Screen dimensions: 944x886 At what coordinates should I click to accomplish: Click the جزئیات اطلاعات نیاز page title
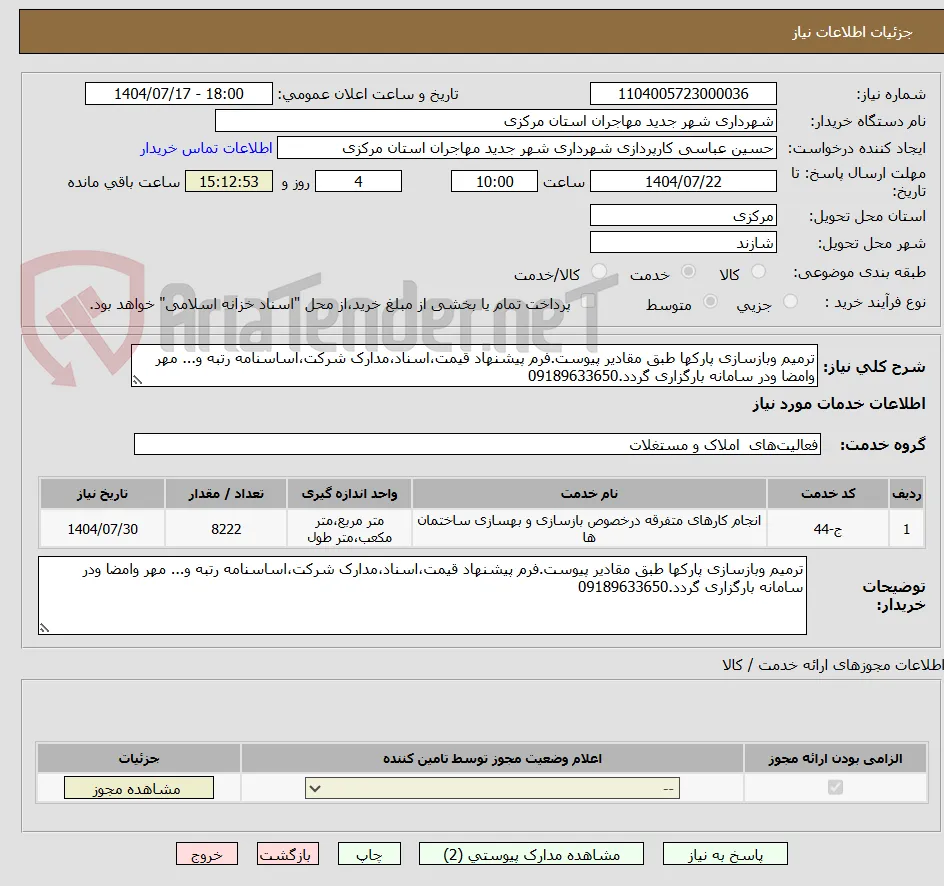852,32
